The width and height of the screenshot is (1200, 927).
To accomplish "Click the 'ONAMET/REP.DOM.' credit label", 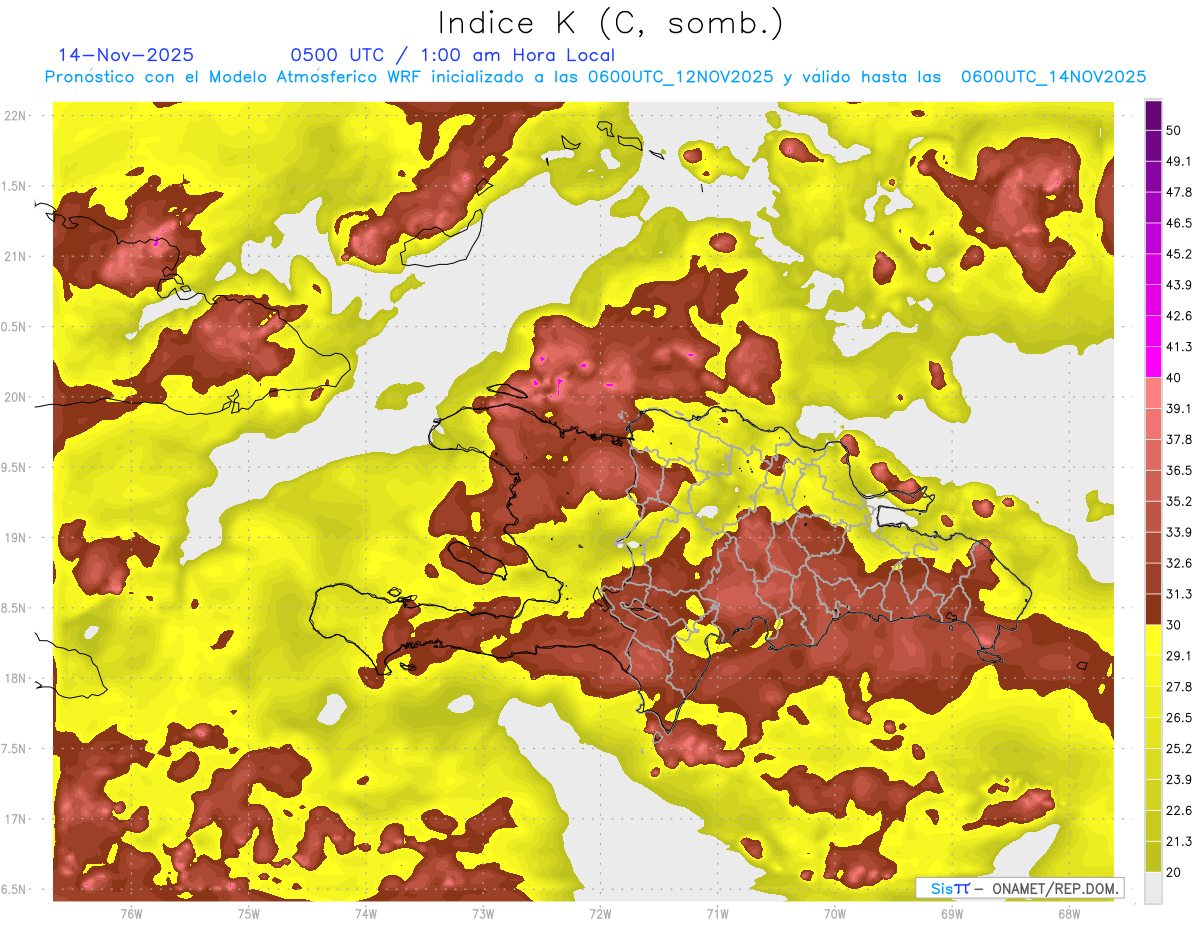I will 1056,888.
